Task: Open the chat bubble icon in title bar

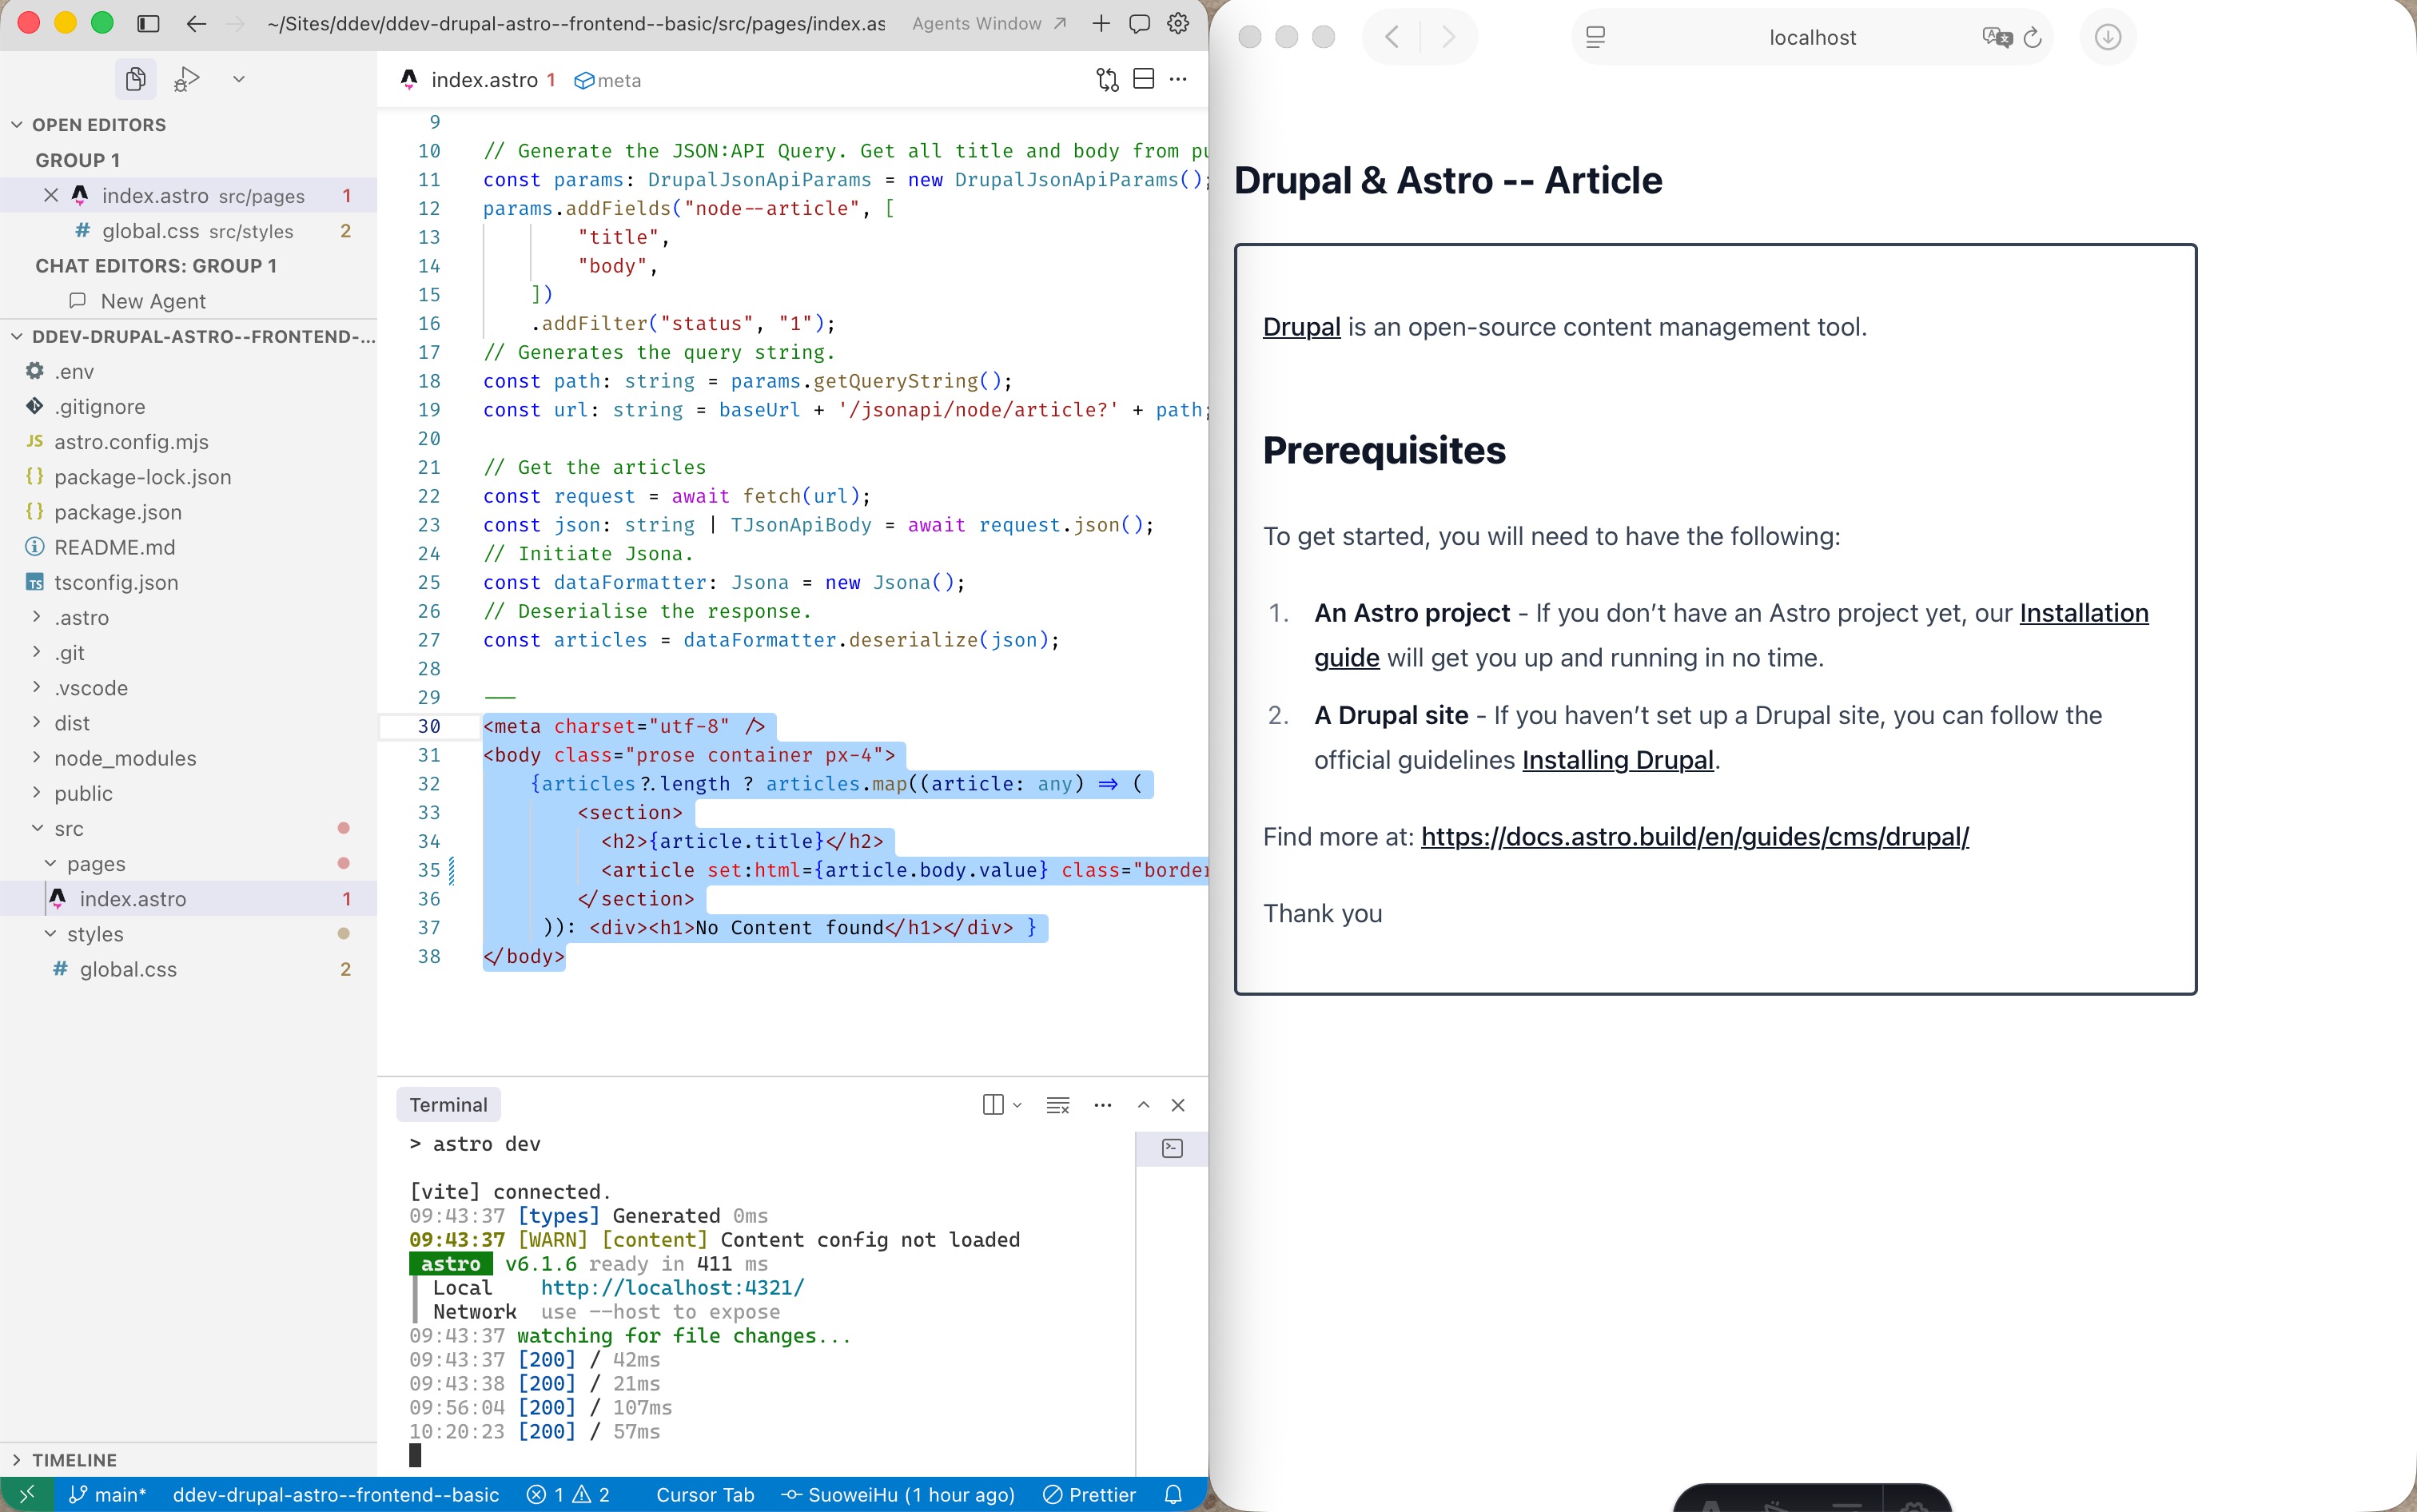Action: (x=1139, y=23)
